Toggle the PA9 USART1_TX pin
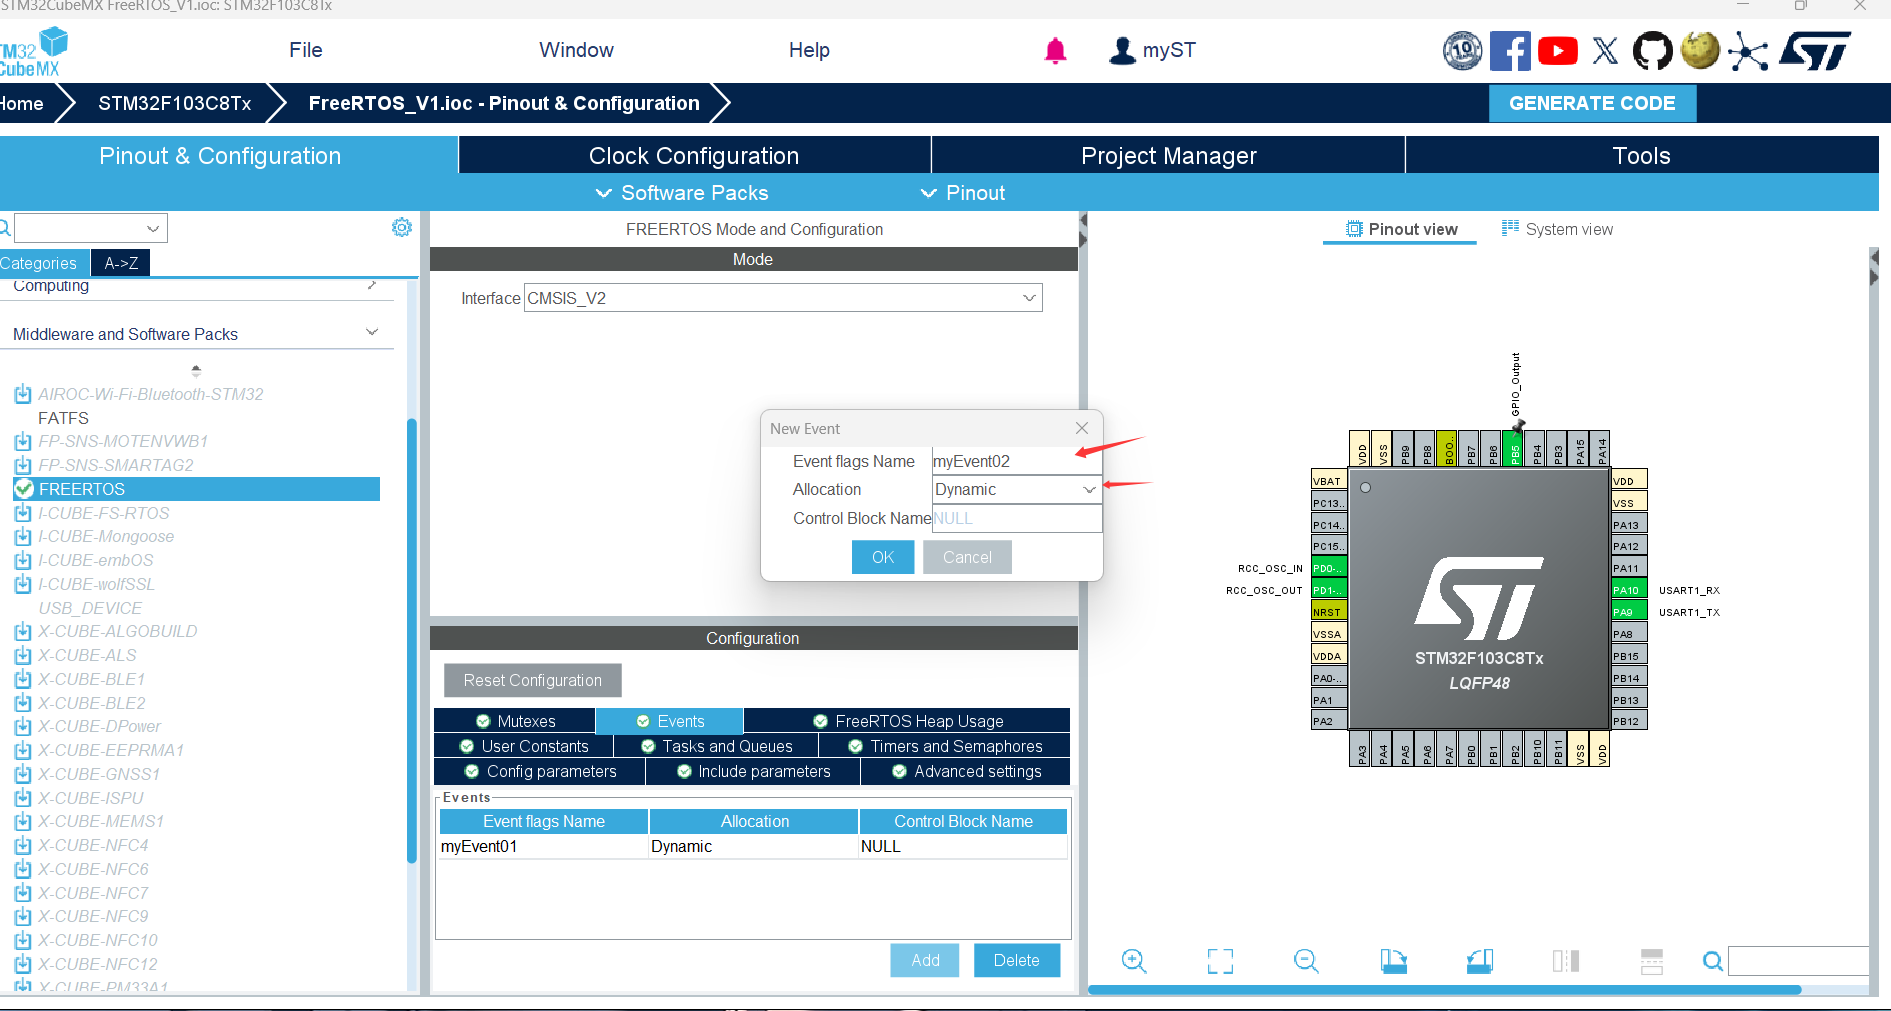 (1629, 612)
